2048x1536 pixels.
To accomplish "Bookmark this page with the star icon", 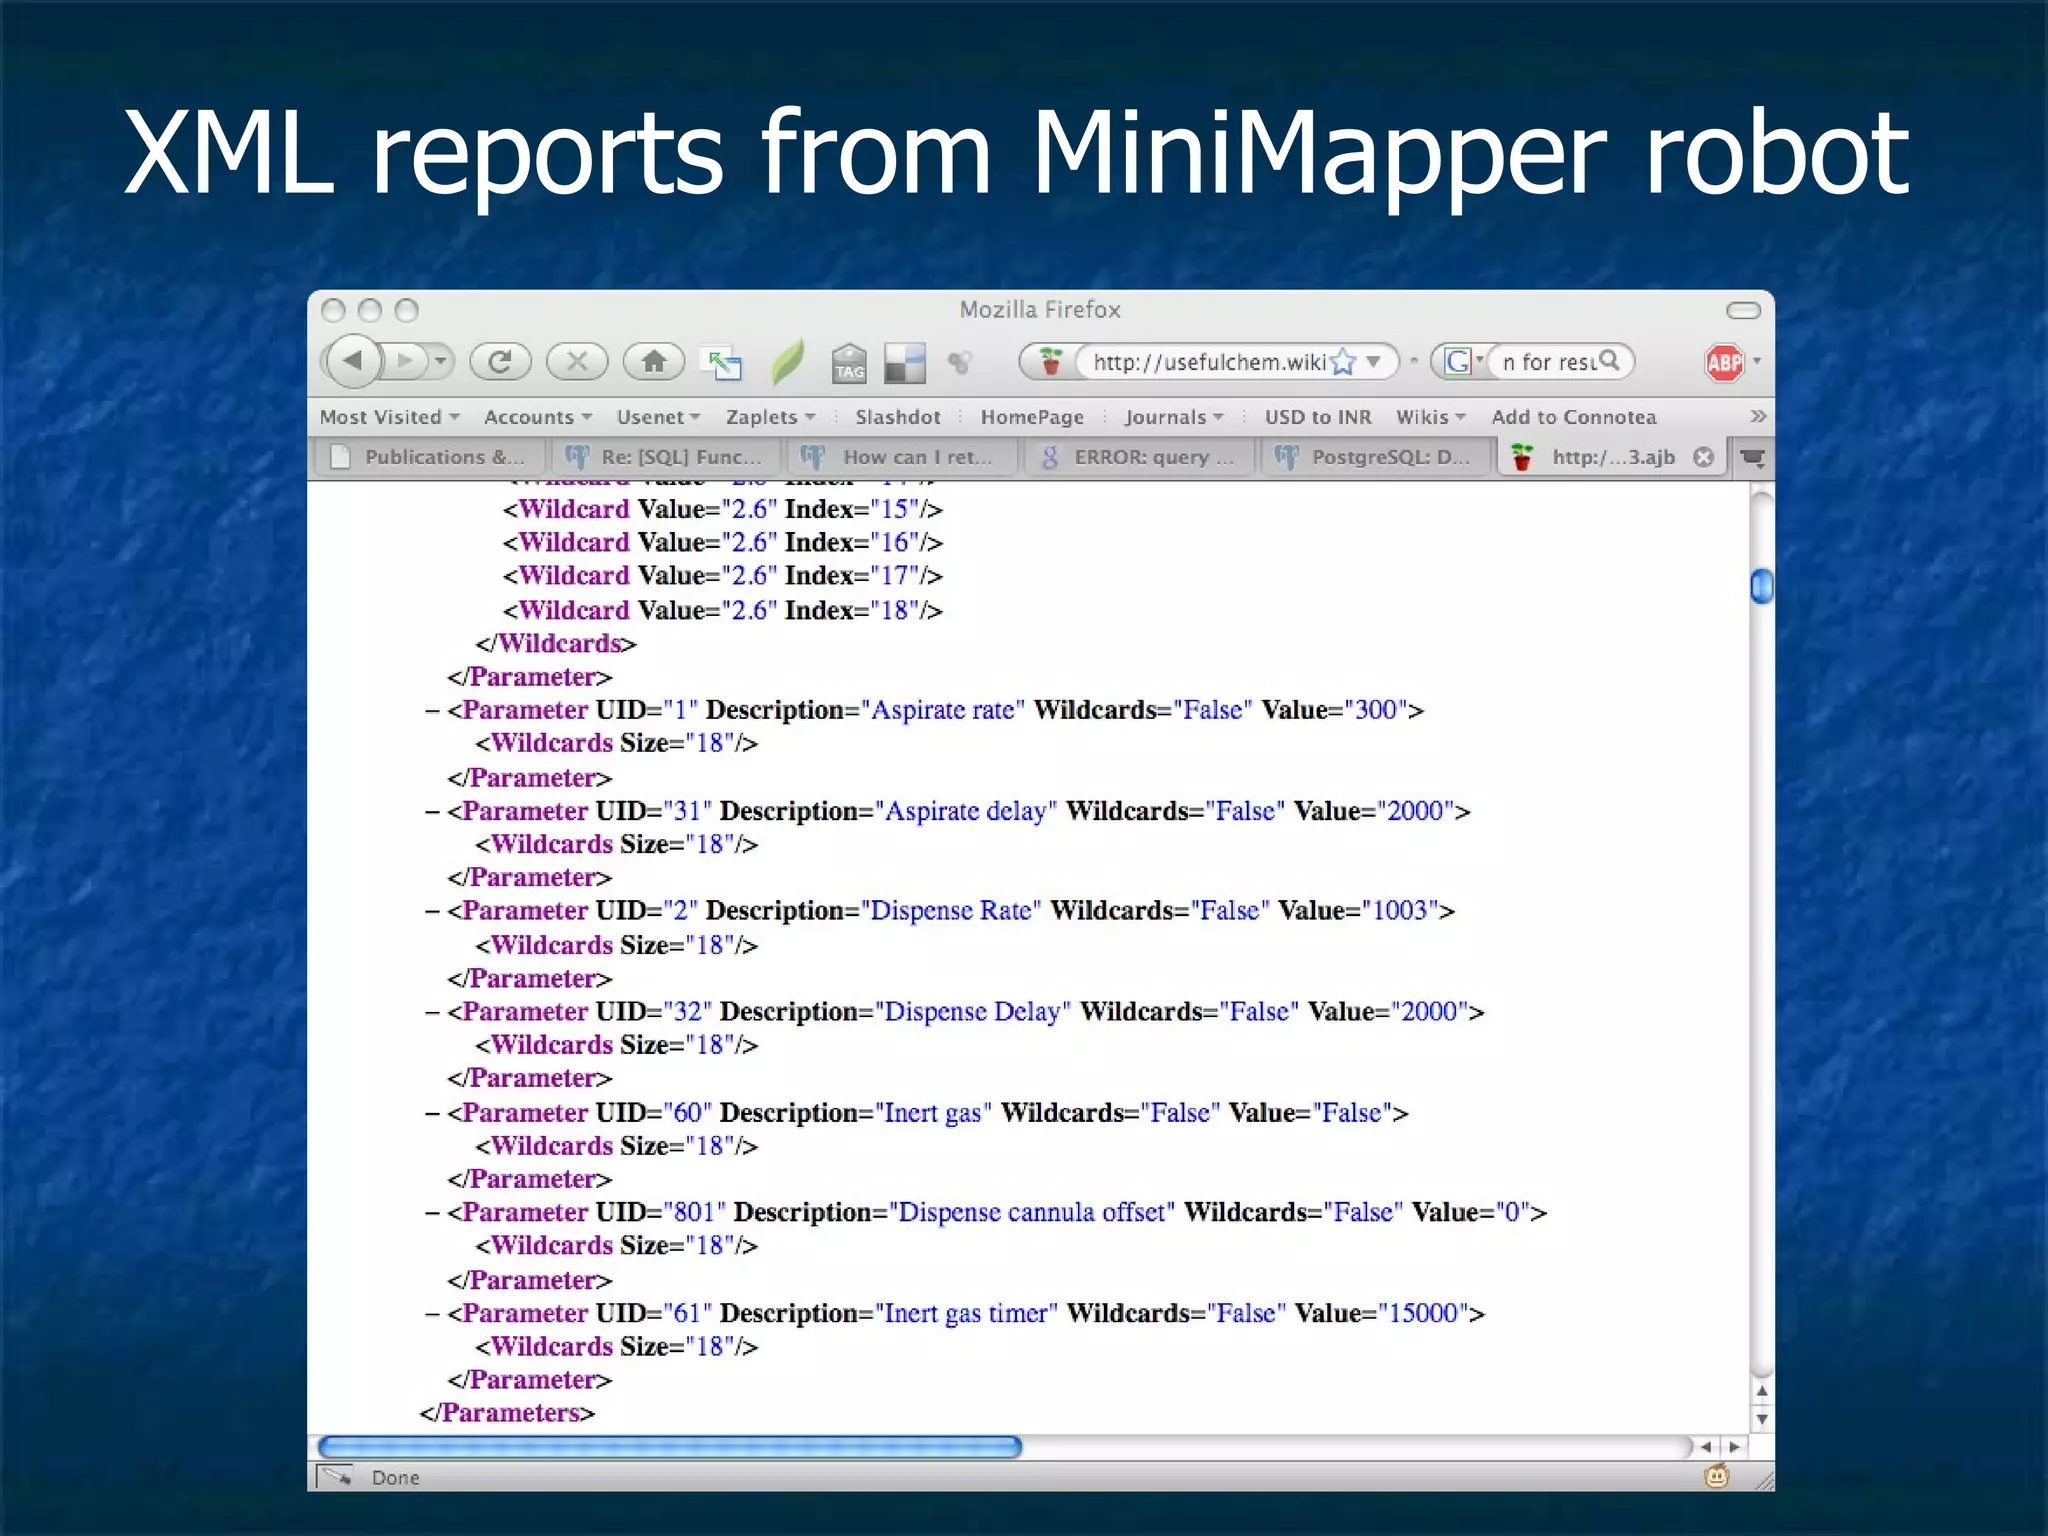I will tap(1344, 361).
